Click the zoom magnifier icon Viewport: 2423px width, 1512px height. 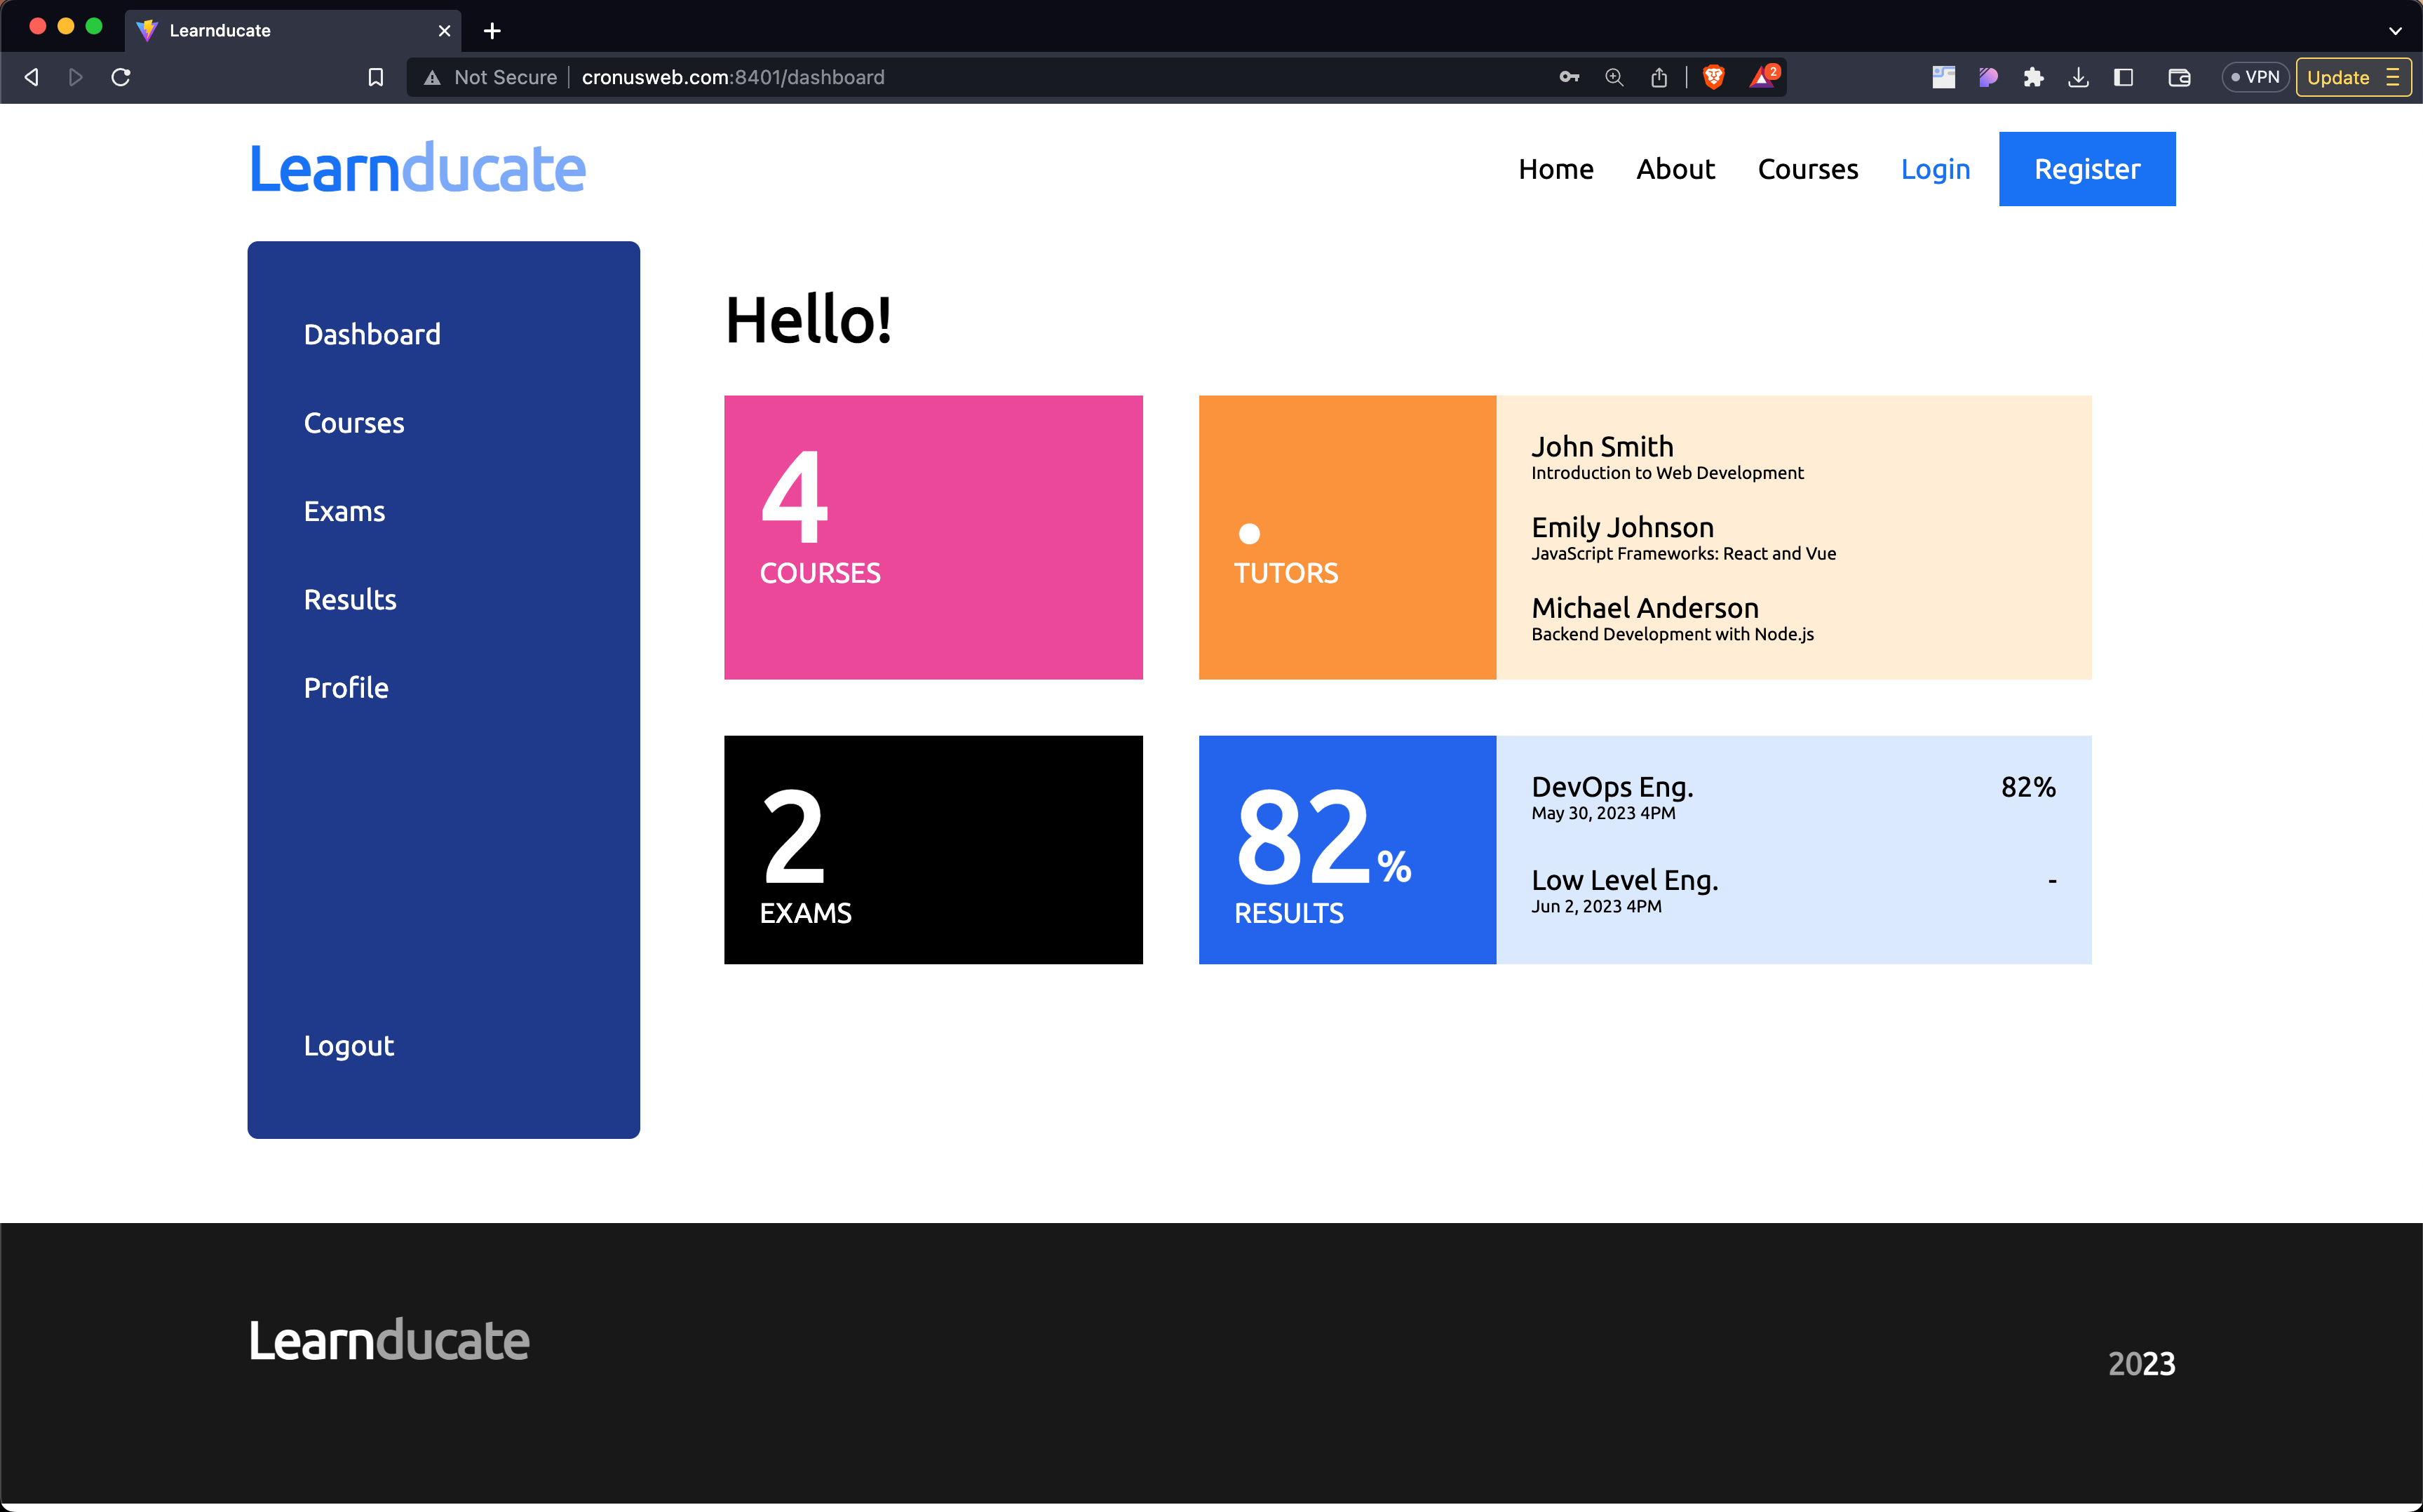pyautogui.click(x=1614, y=77)
